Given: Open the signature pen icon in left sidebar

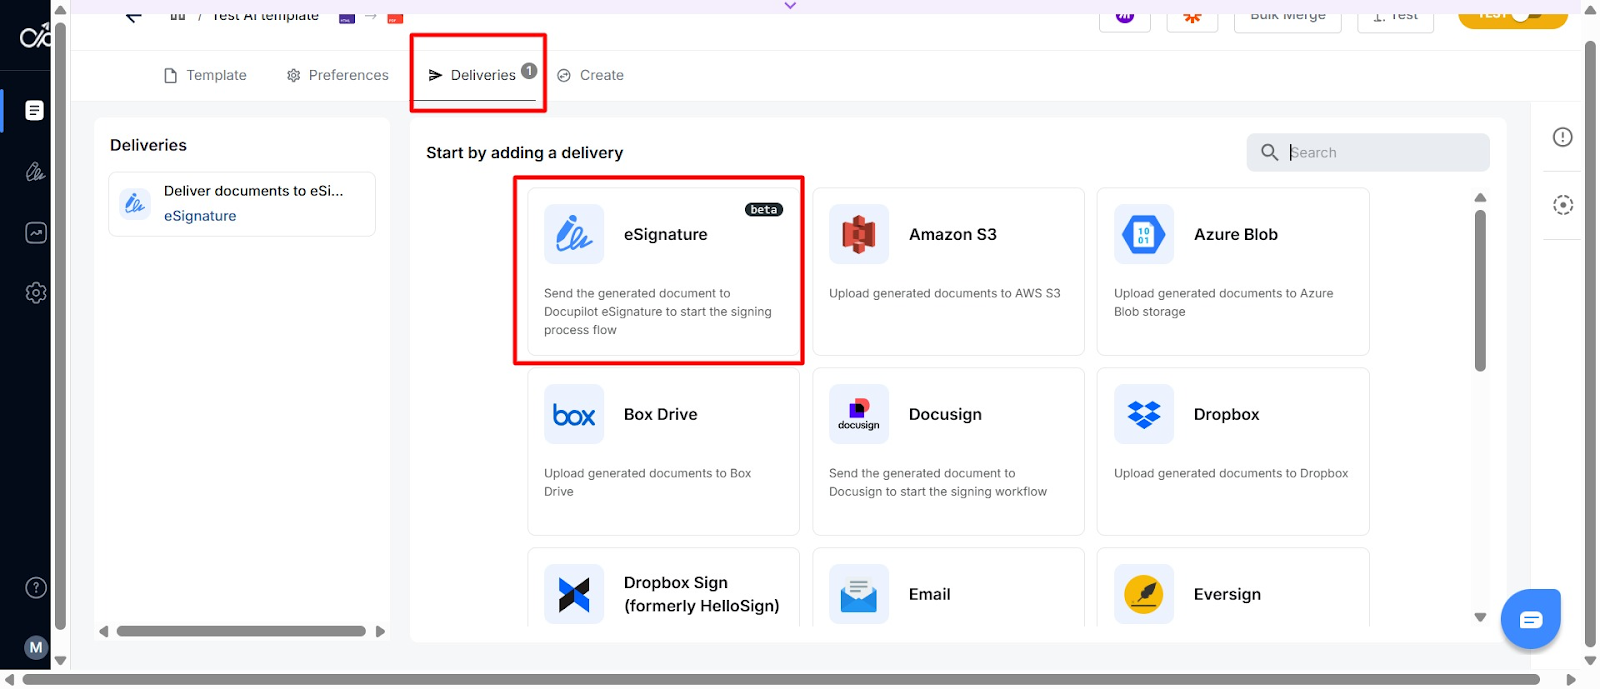Looking at the screenshot, I should (x=35, y=172).
